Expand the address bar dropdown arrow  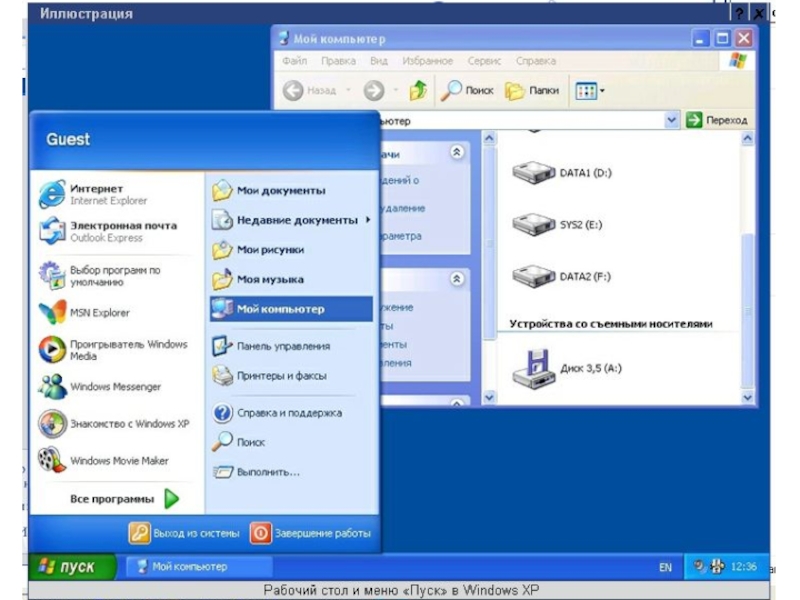coord(672,120)
